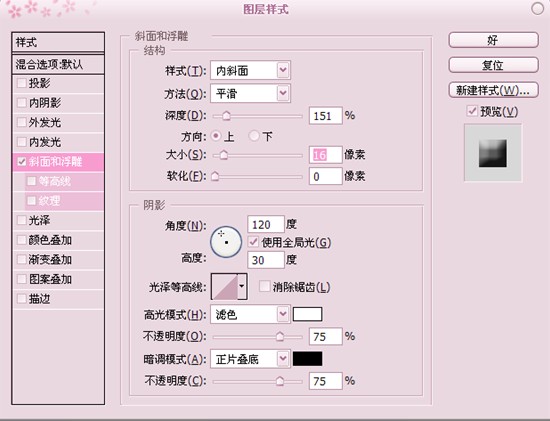Click the 深度 (Depth) slider handle

227,115
